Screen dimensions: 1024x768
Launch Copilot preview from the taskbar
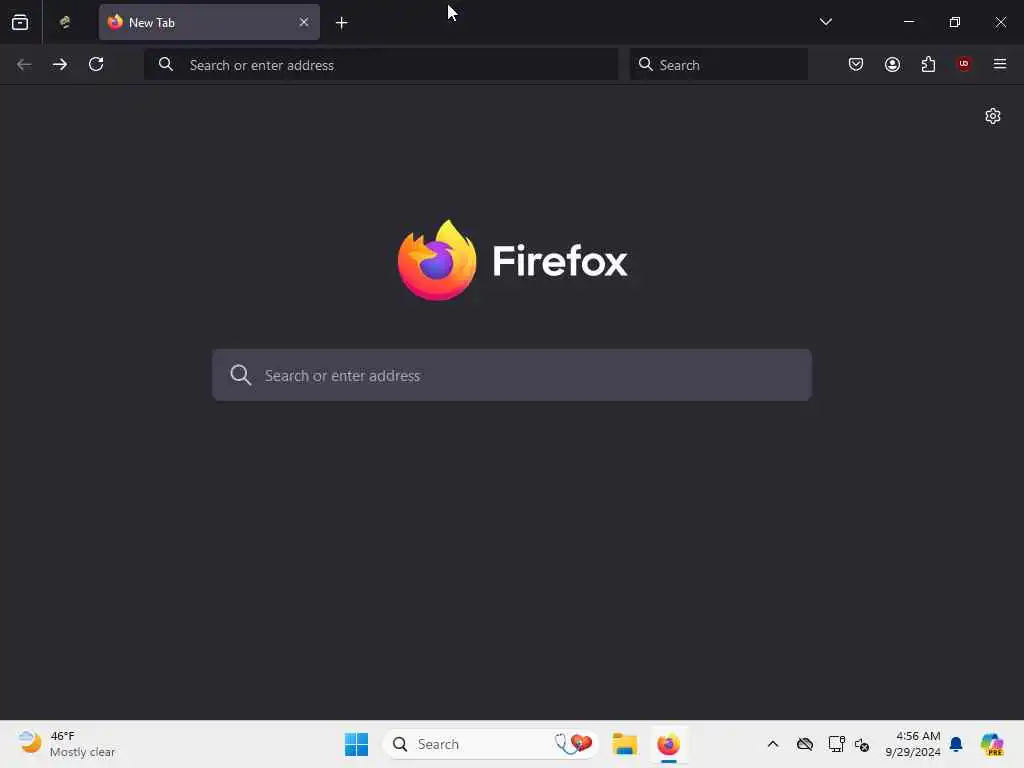point(992,744)
